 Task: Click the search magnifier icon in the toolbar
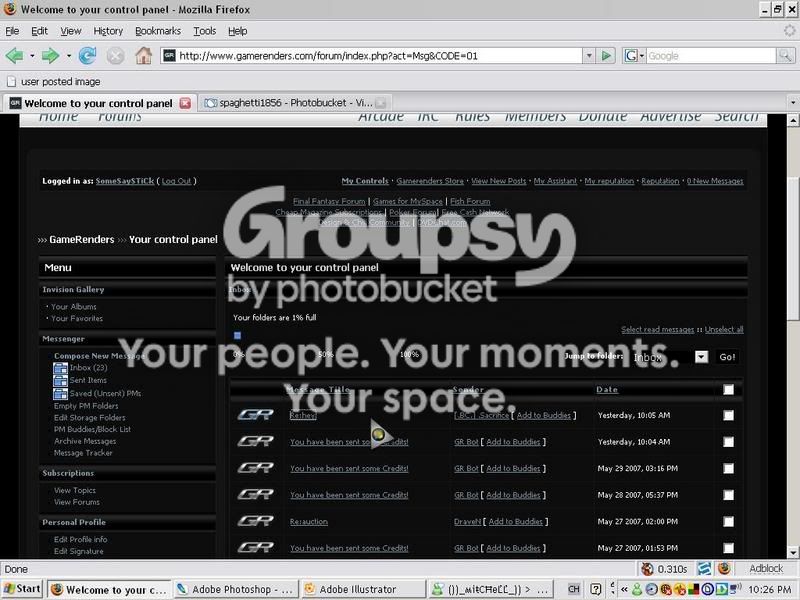pos(785,56)
